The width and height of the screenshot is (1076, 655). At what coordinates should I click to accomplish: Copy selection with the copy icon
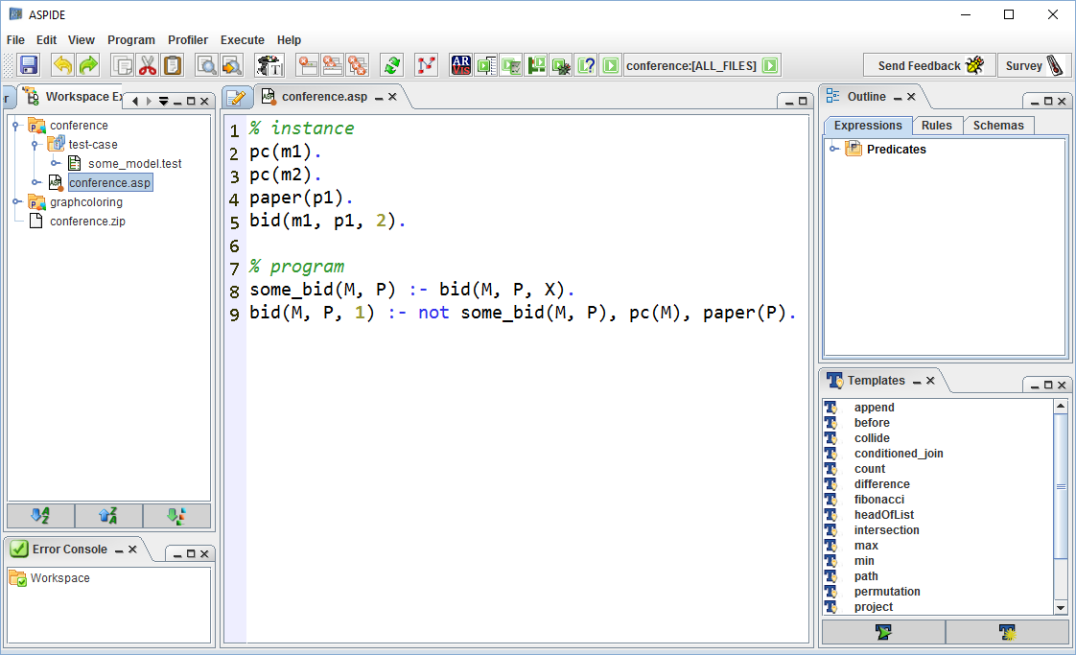pos(122,65)
